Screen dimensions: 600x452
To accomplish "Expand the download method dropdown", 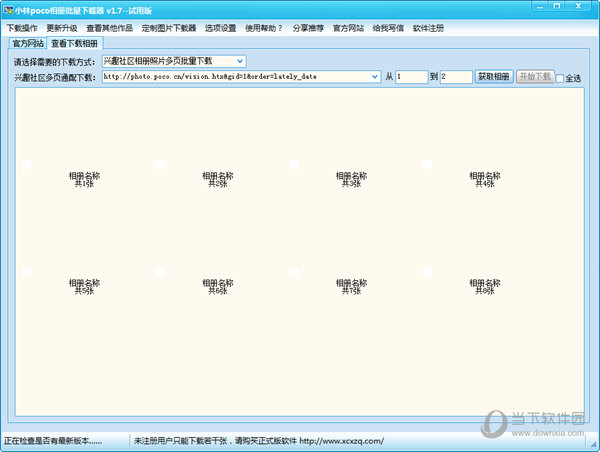I will [240, 61].
